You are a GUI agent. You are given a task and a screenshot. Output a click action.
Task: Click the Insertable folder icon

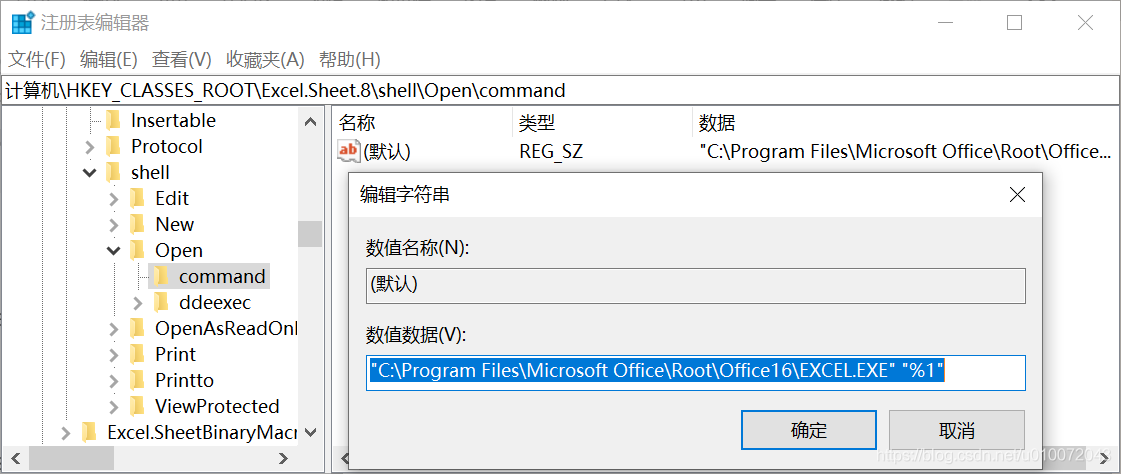tap(114, 121)
